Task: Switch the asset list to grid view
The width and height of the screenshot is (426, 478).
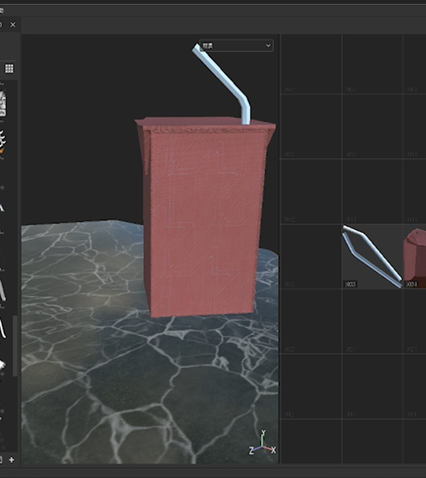Action: coord(9,69)
